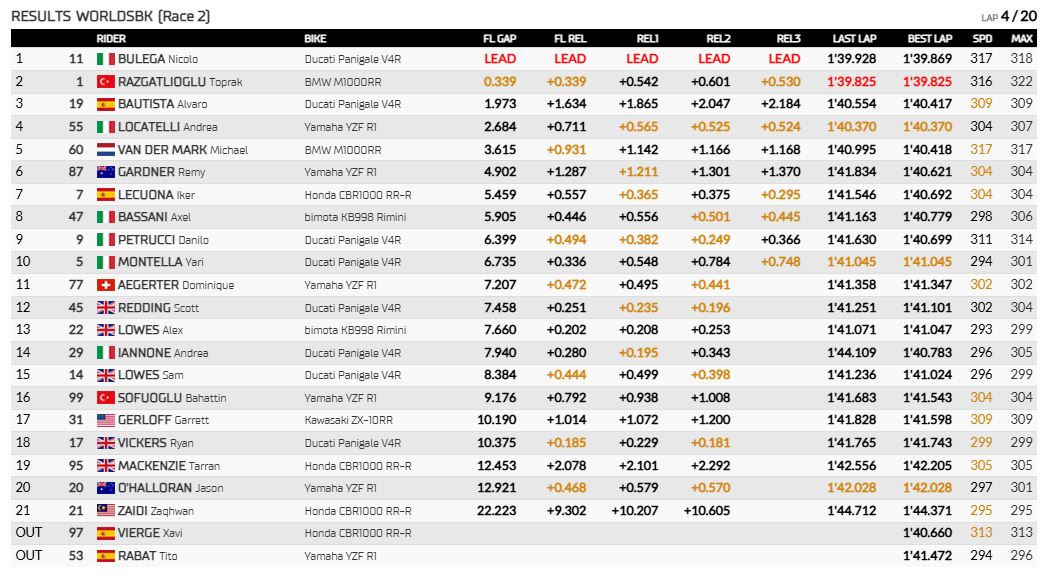
Task: Click the Turkish flag beside RAZGATLIOGLU Toprak
Action: pos(106,82)
